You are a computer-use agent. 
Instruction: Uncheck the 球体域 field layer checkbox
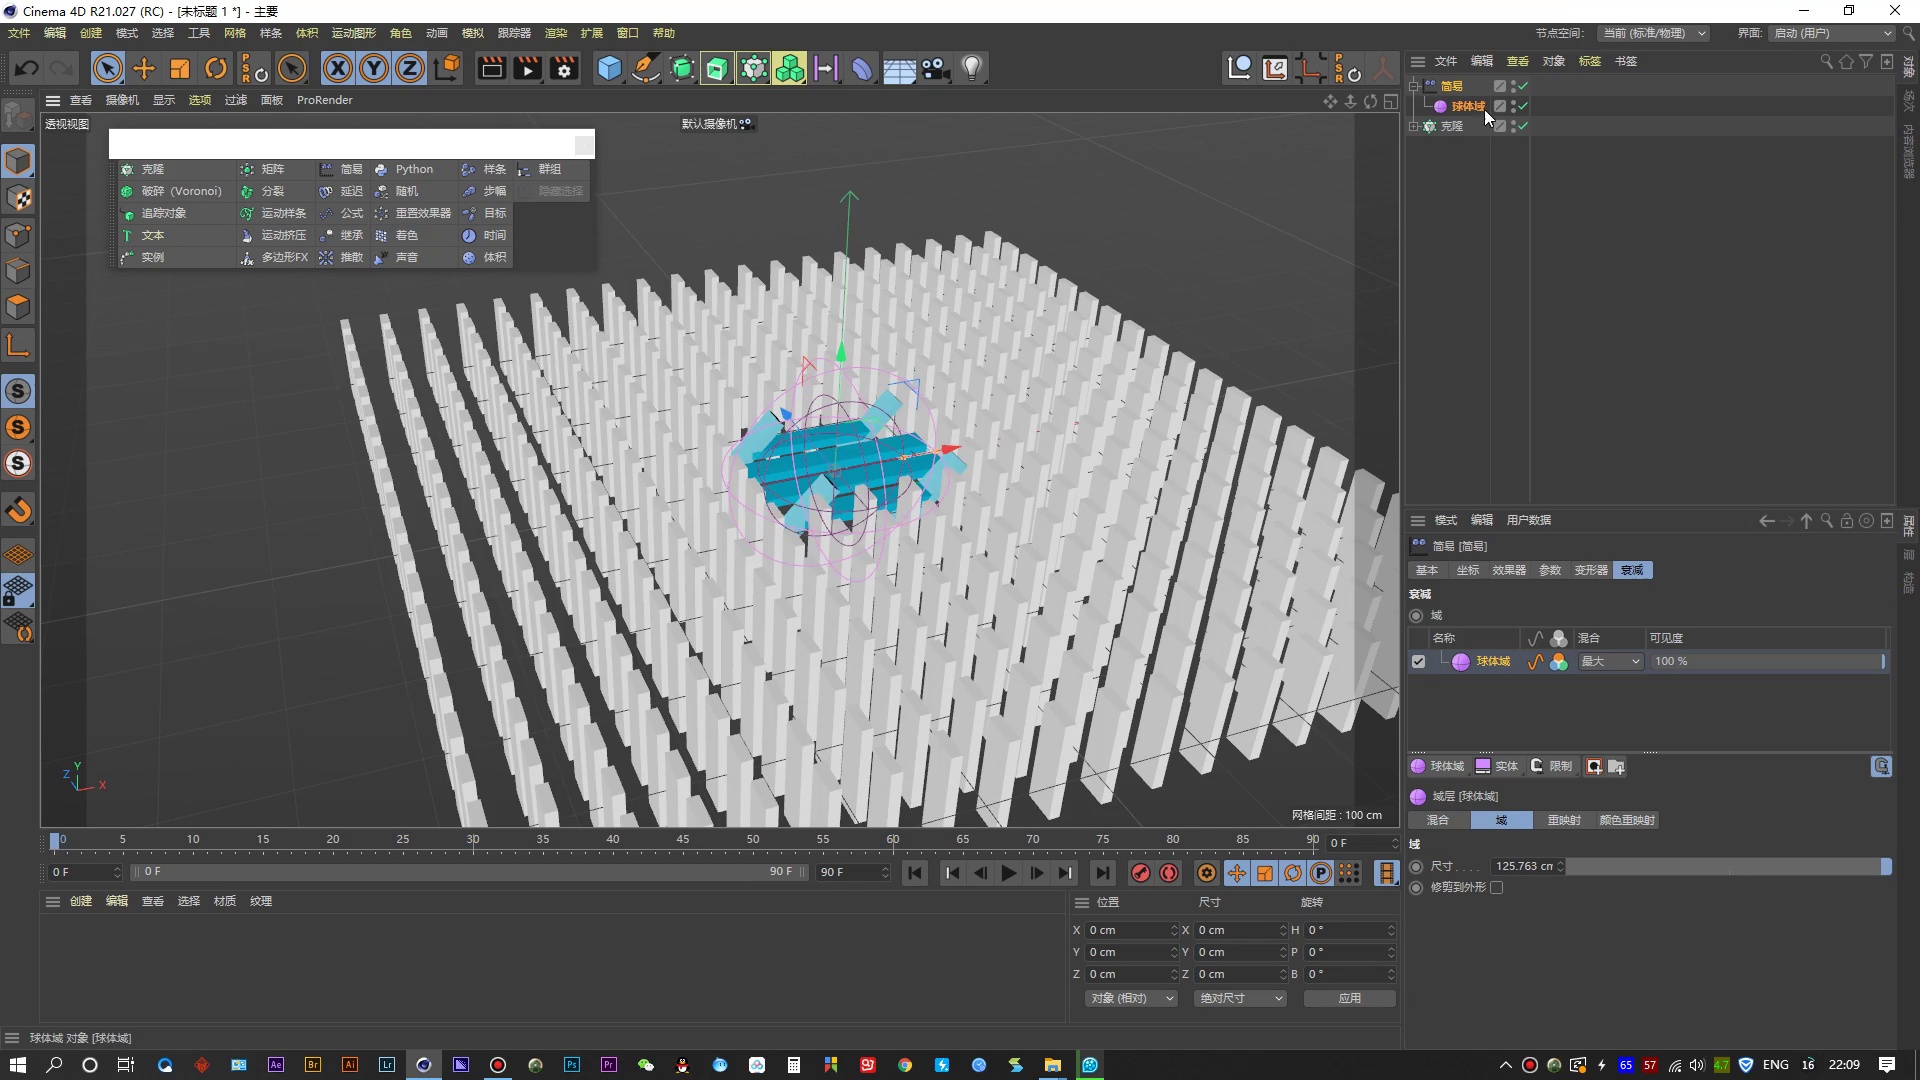(x=1418, y=661)
